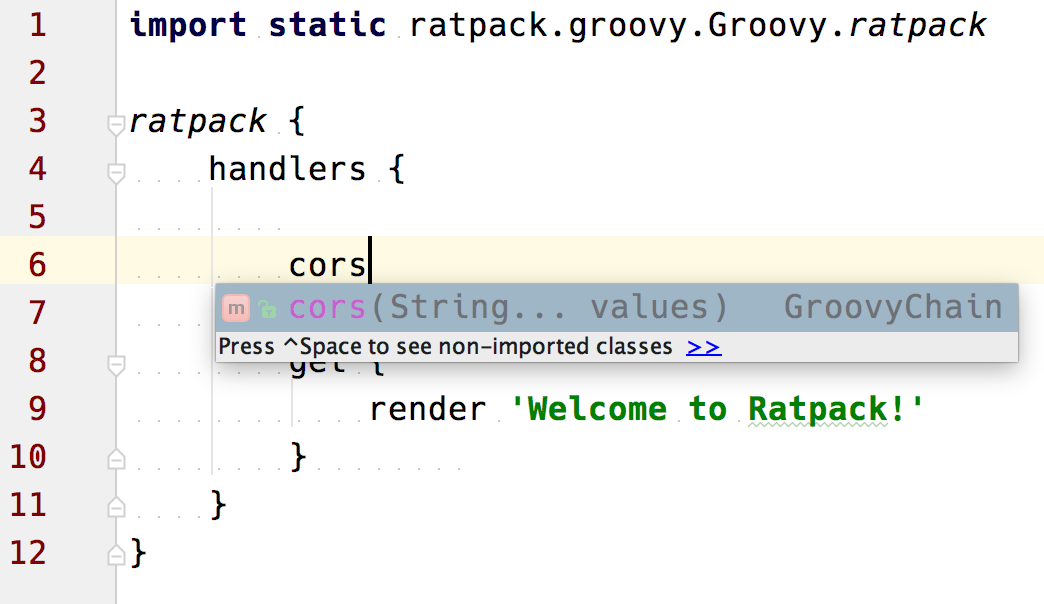The image size is (1044, 604).
Task: Click line number 9 in the gutter
Action: click(38, 408)
